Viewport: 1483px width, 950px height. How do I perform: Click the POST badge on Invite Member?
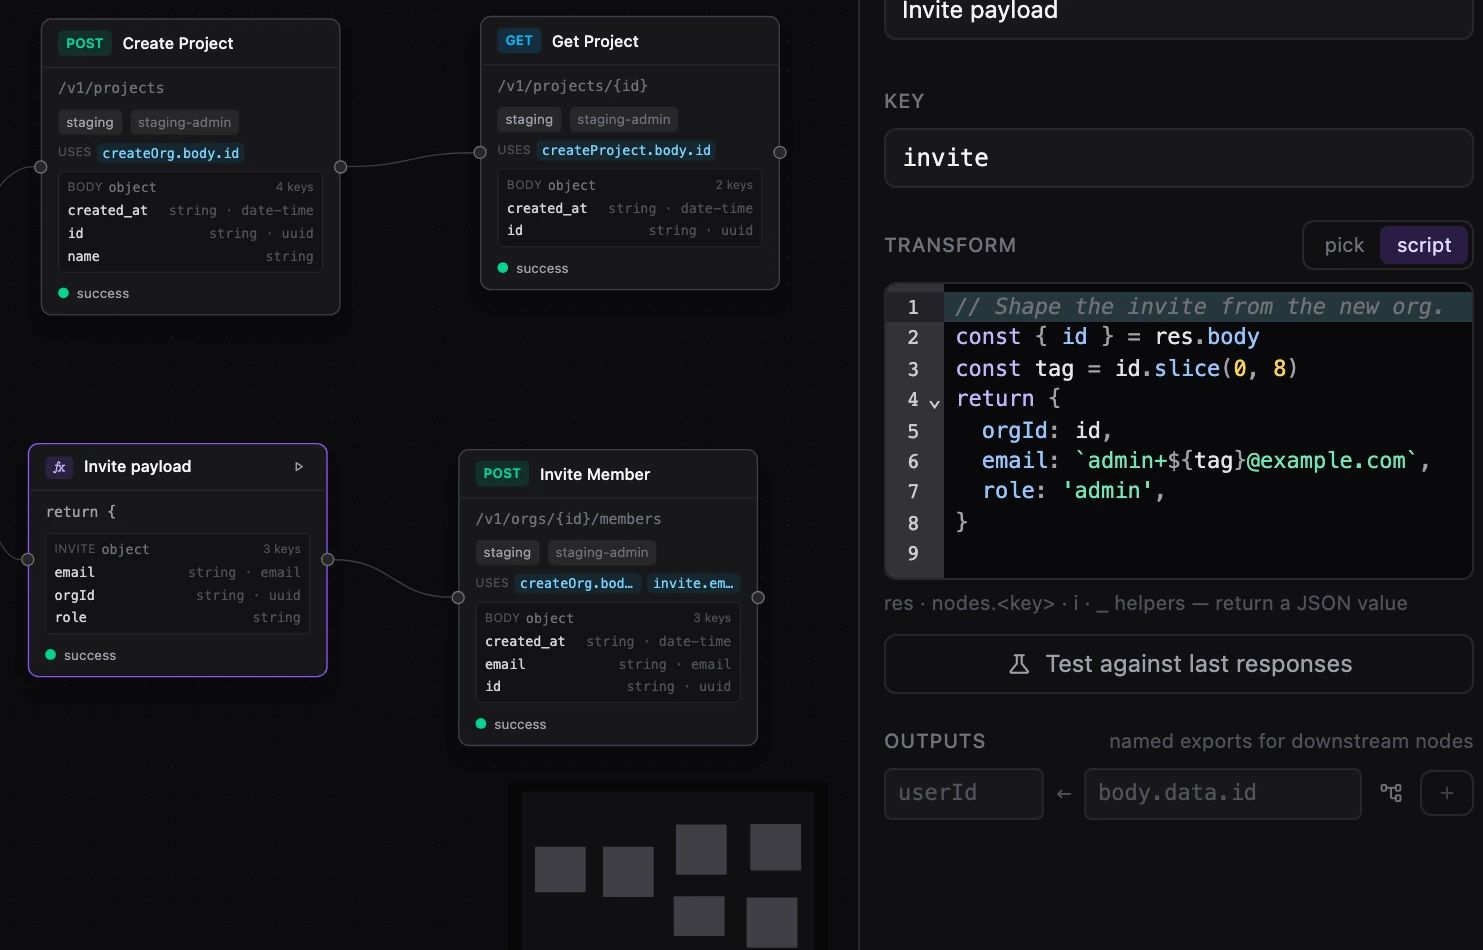click(x=502, y=474)
